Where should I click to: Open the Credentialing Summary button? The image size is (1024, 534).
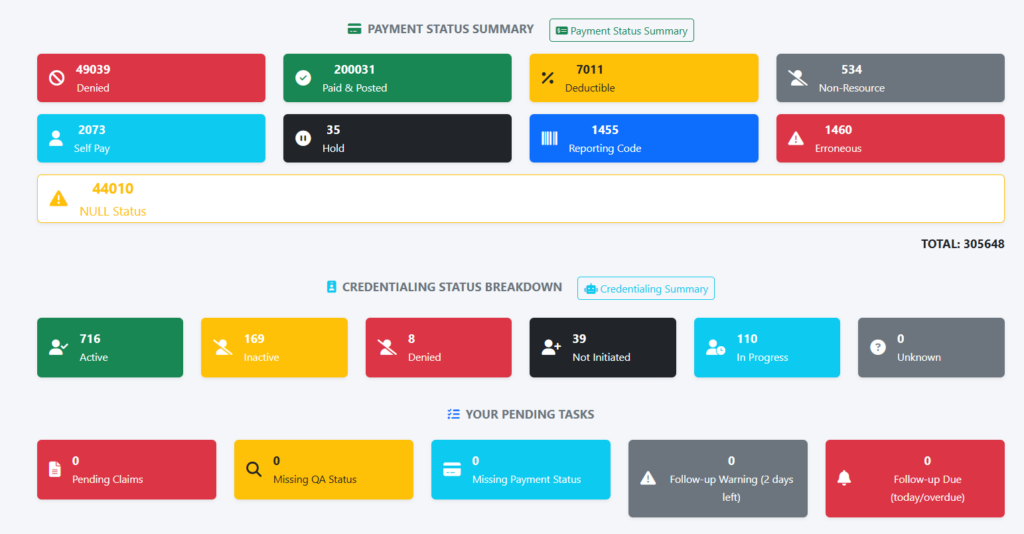click(645, 289)
